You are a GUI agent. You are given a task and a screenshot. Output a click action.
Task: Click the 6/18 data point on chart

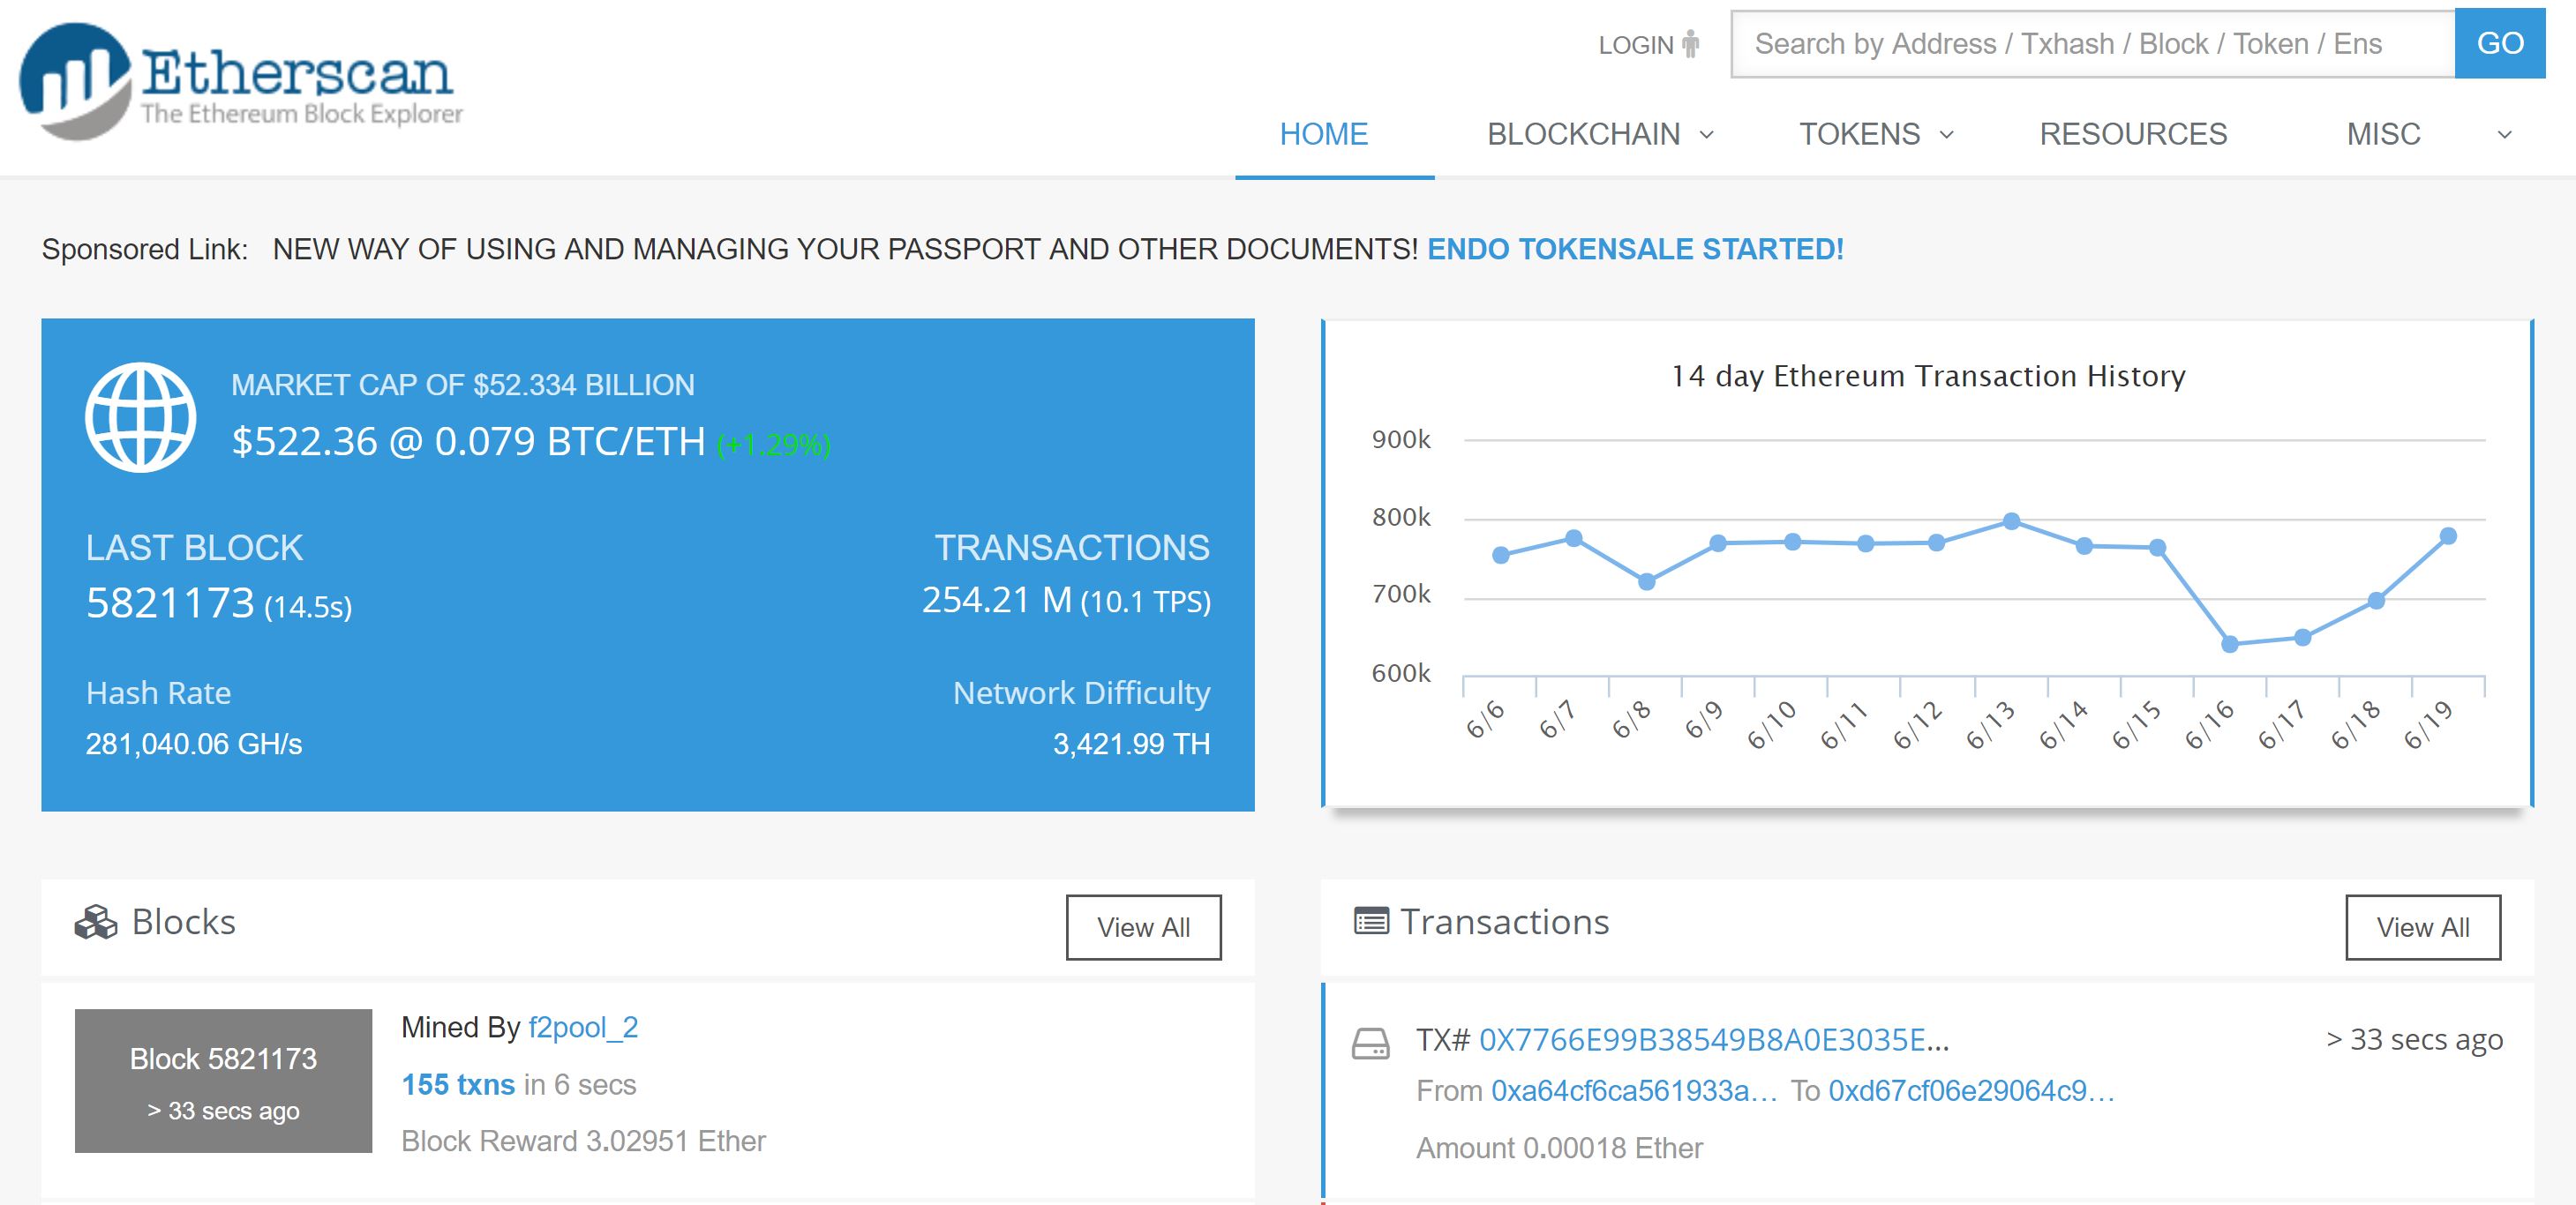pyautogui.click(x=2376, y=600)
